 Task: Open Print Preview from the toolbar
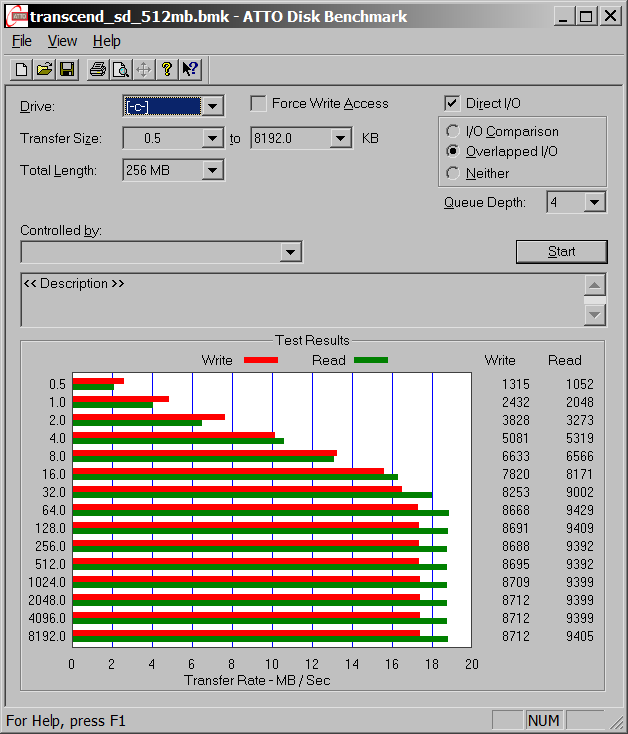[120, 69]
